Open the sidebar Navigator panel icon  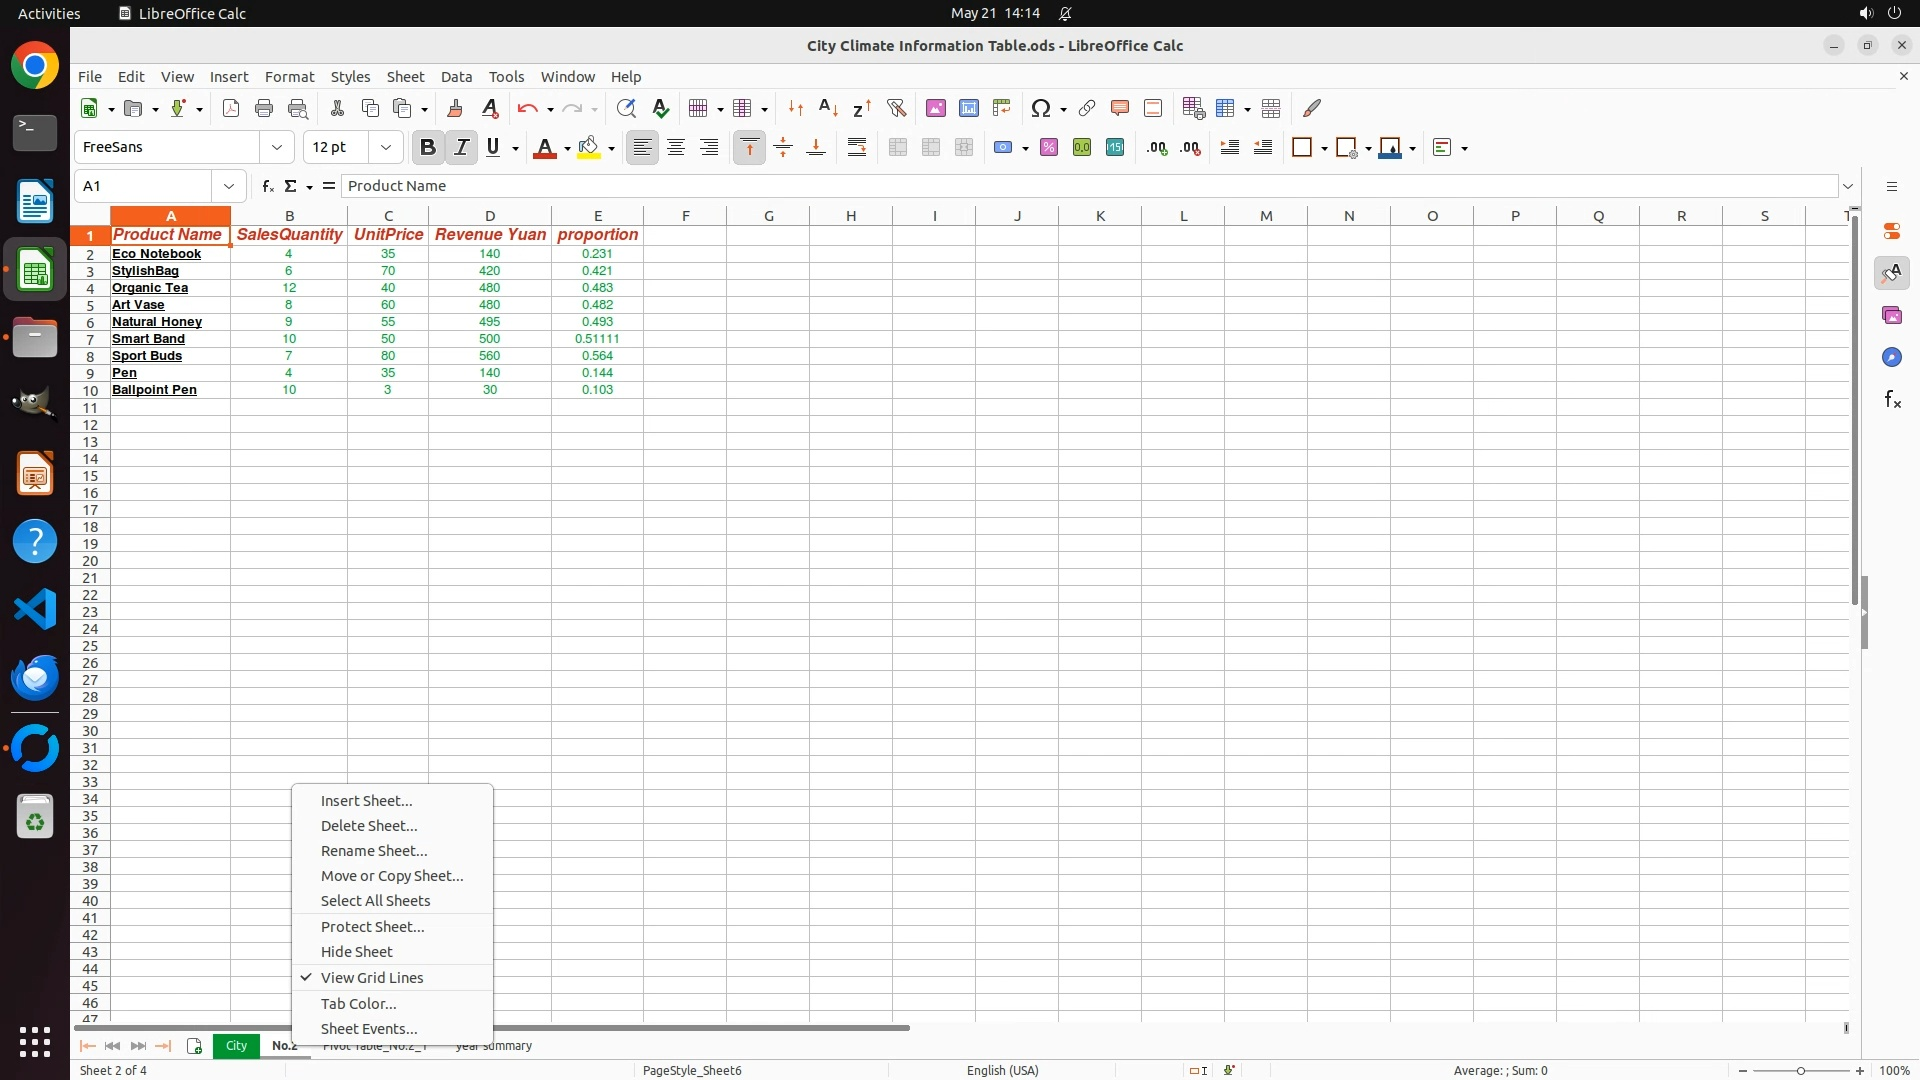coord(1891,358)
